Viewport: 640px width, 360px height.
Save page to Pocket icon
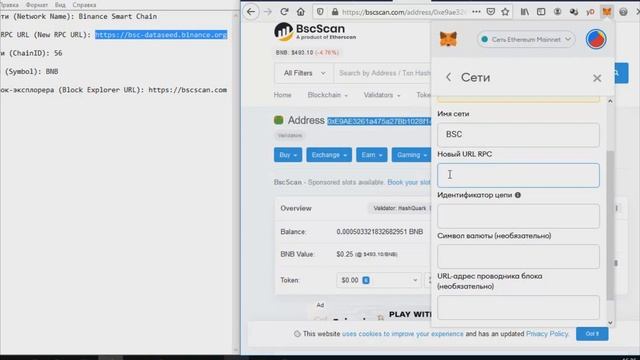click(491, 12)
